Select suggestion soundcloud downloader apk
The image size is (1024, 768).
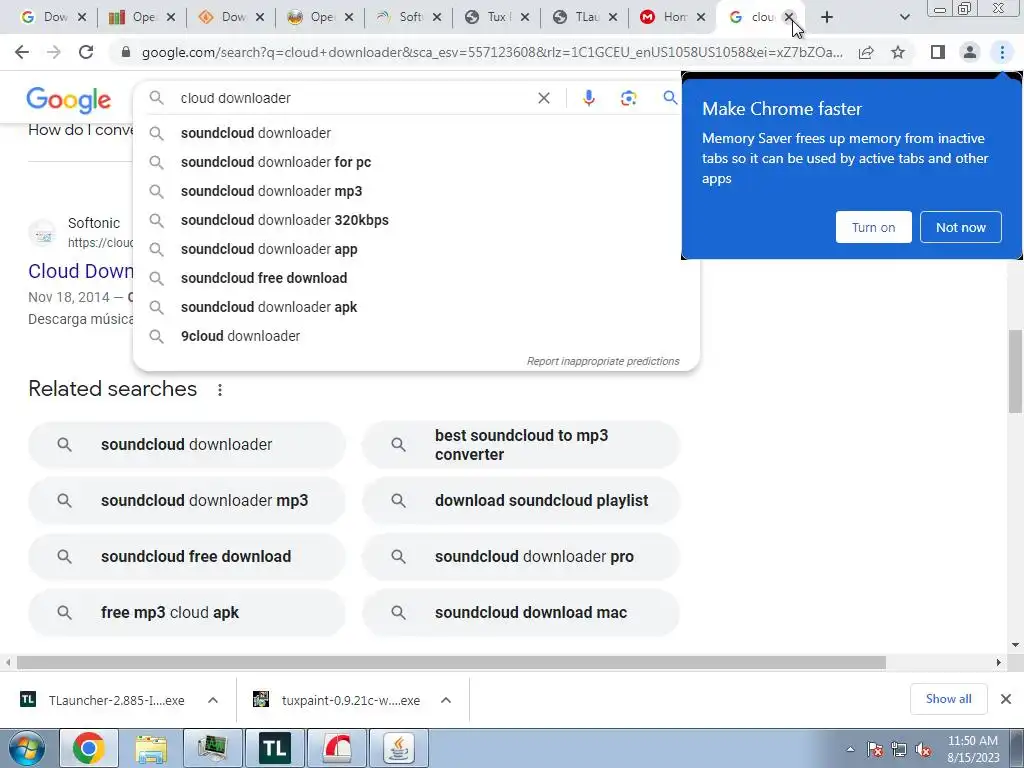click(x=416, y=307)
